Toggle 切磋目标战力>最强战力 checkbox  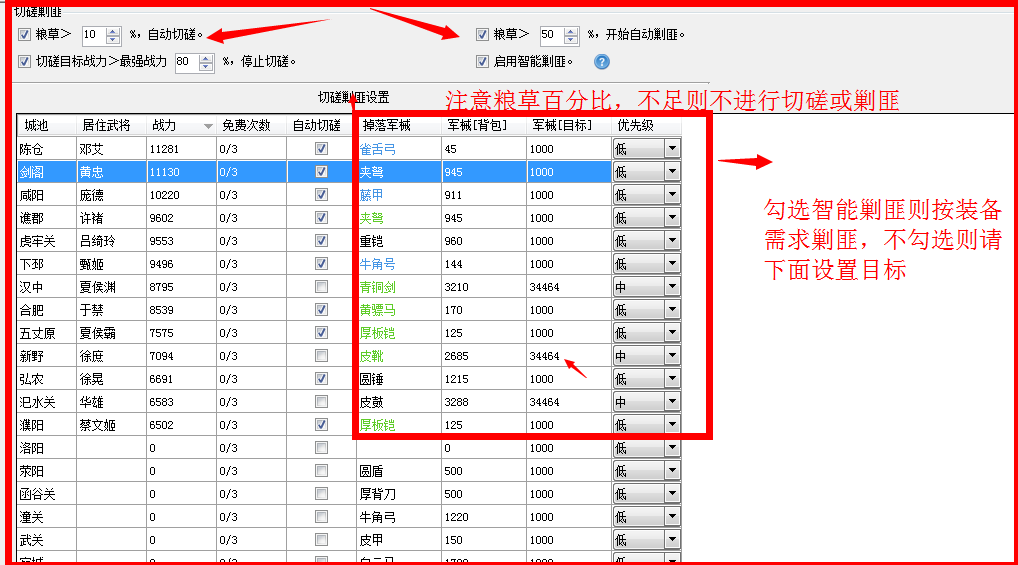point(25,62)
